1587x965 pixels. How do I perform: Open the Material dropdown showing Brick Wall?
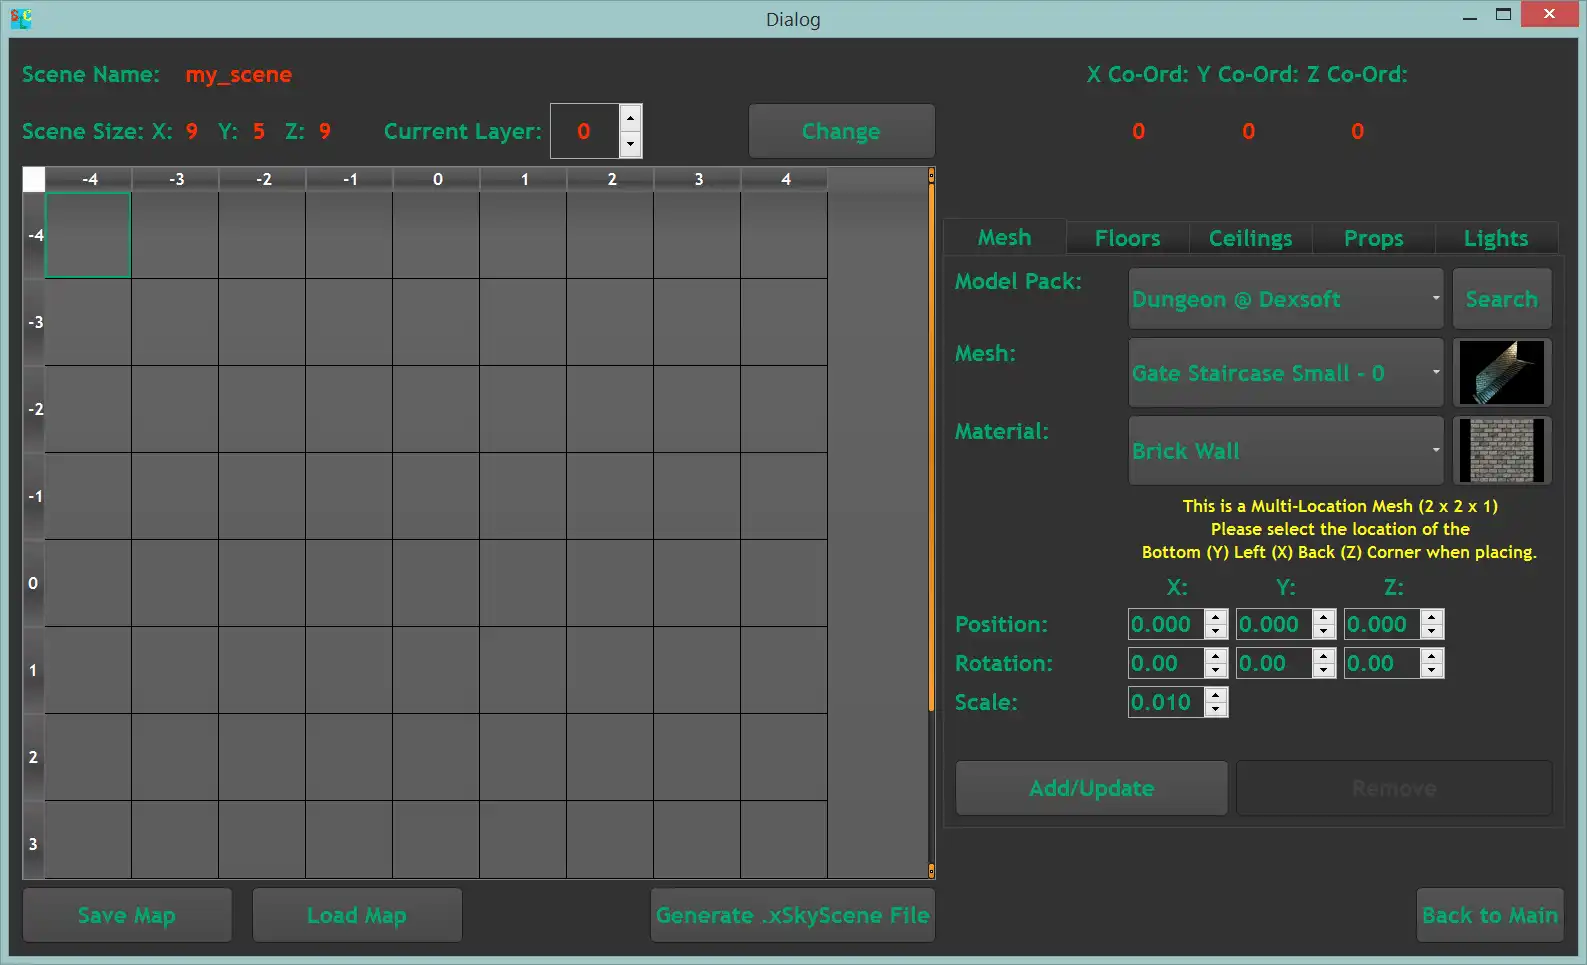coord(1286,450)
